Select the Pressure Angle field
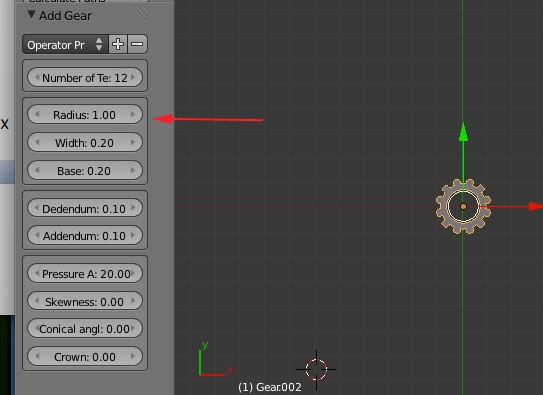Viewport: 543px width, 395px height. tap(85, 273)
